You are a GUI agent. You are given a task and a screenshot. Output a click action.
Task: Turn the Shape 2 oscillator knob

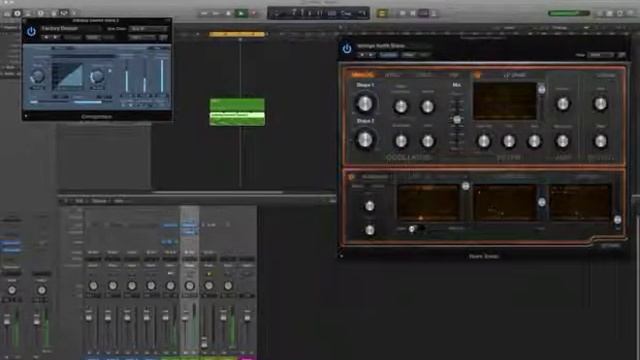point(364,140)
